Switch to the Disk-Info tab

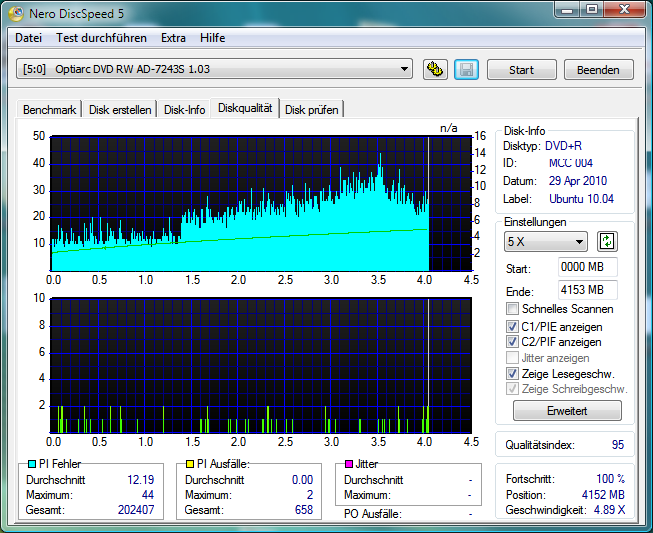[184, 110]
